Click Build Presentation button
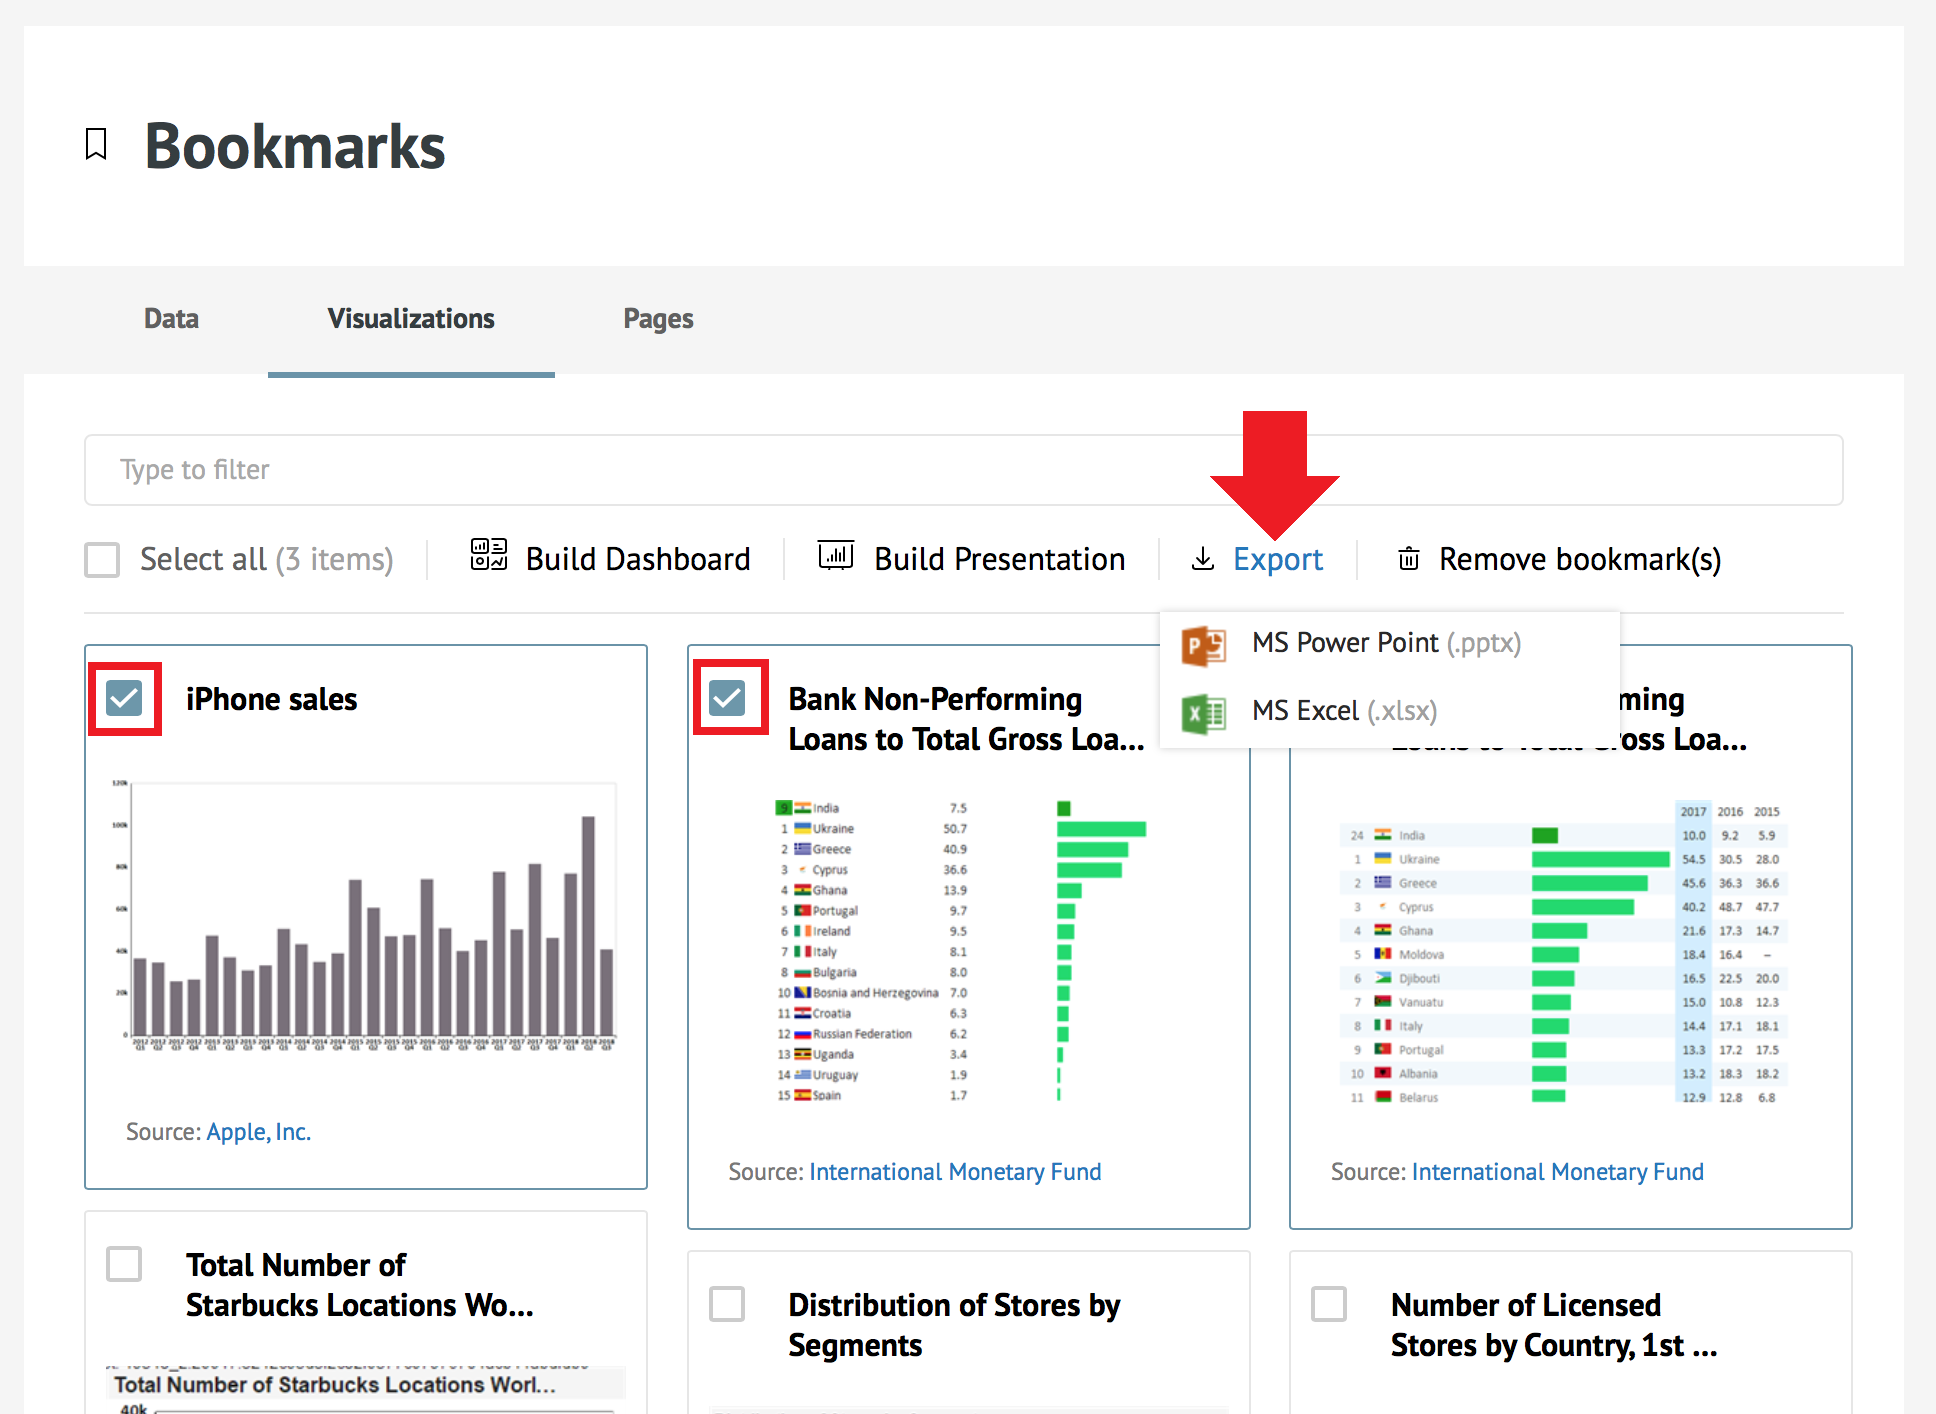Image resolution: width=1936 pixels, height=1414 pixels. pos(972,558)
